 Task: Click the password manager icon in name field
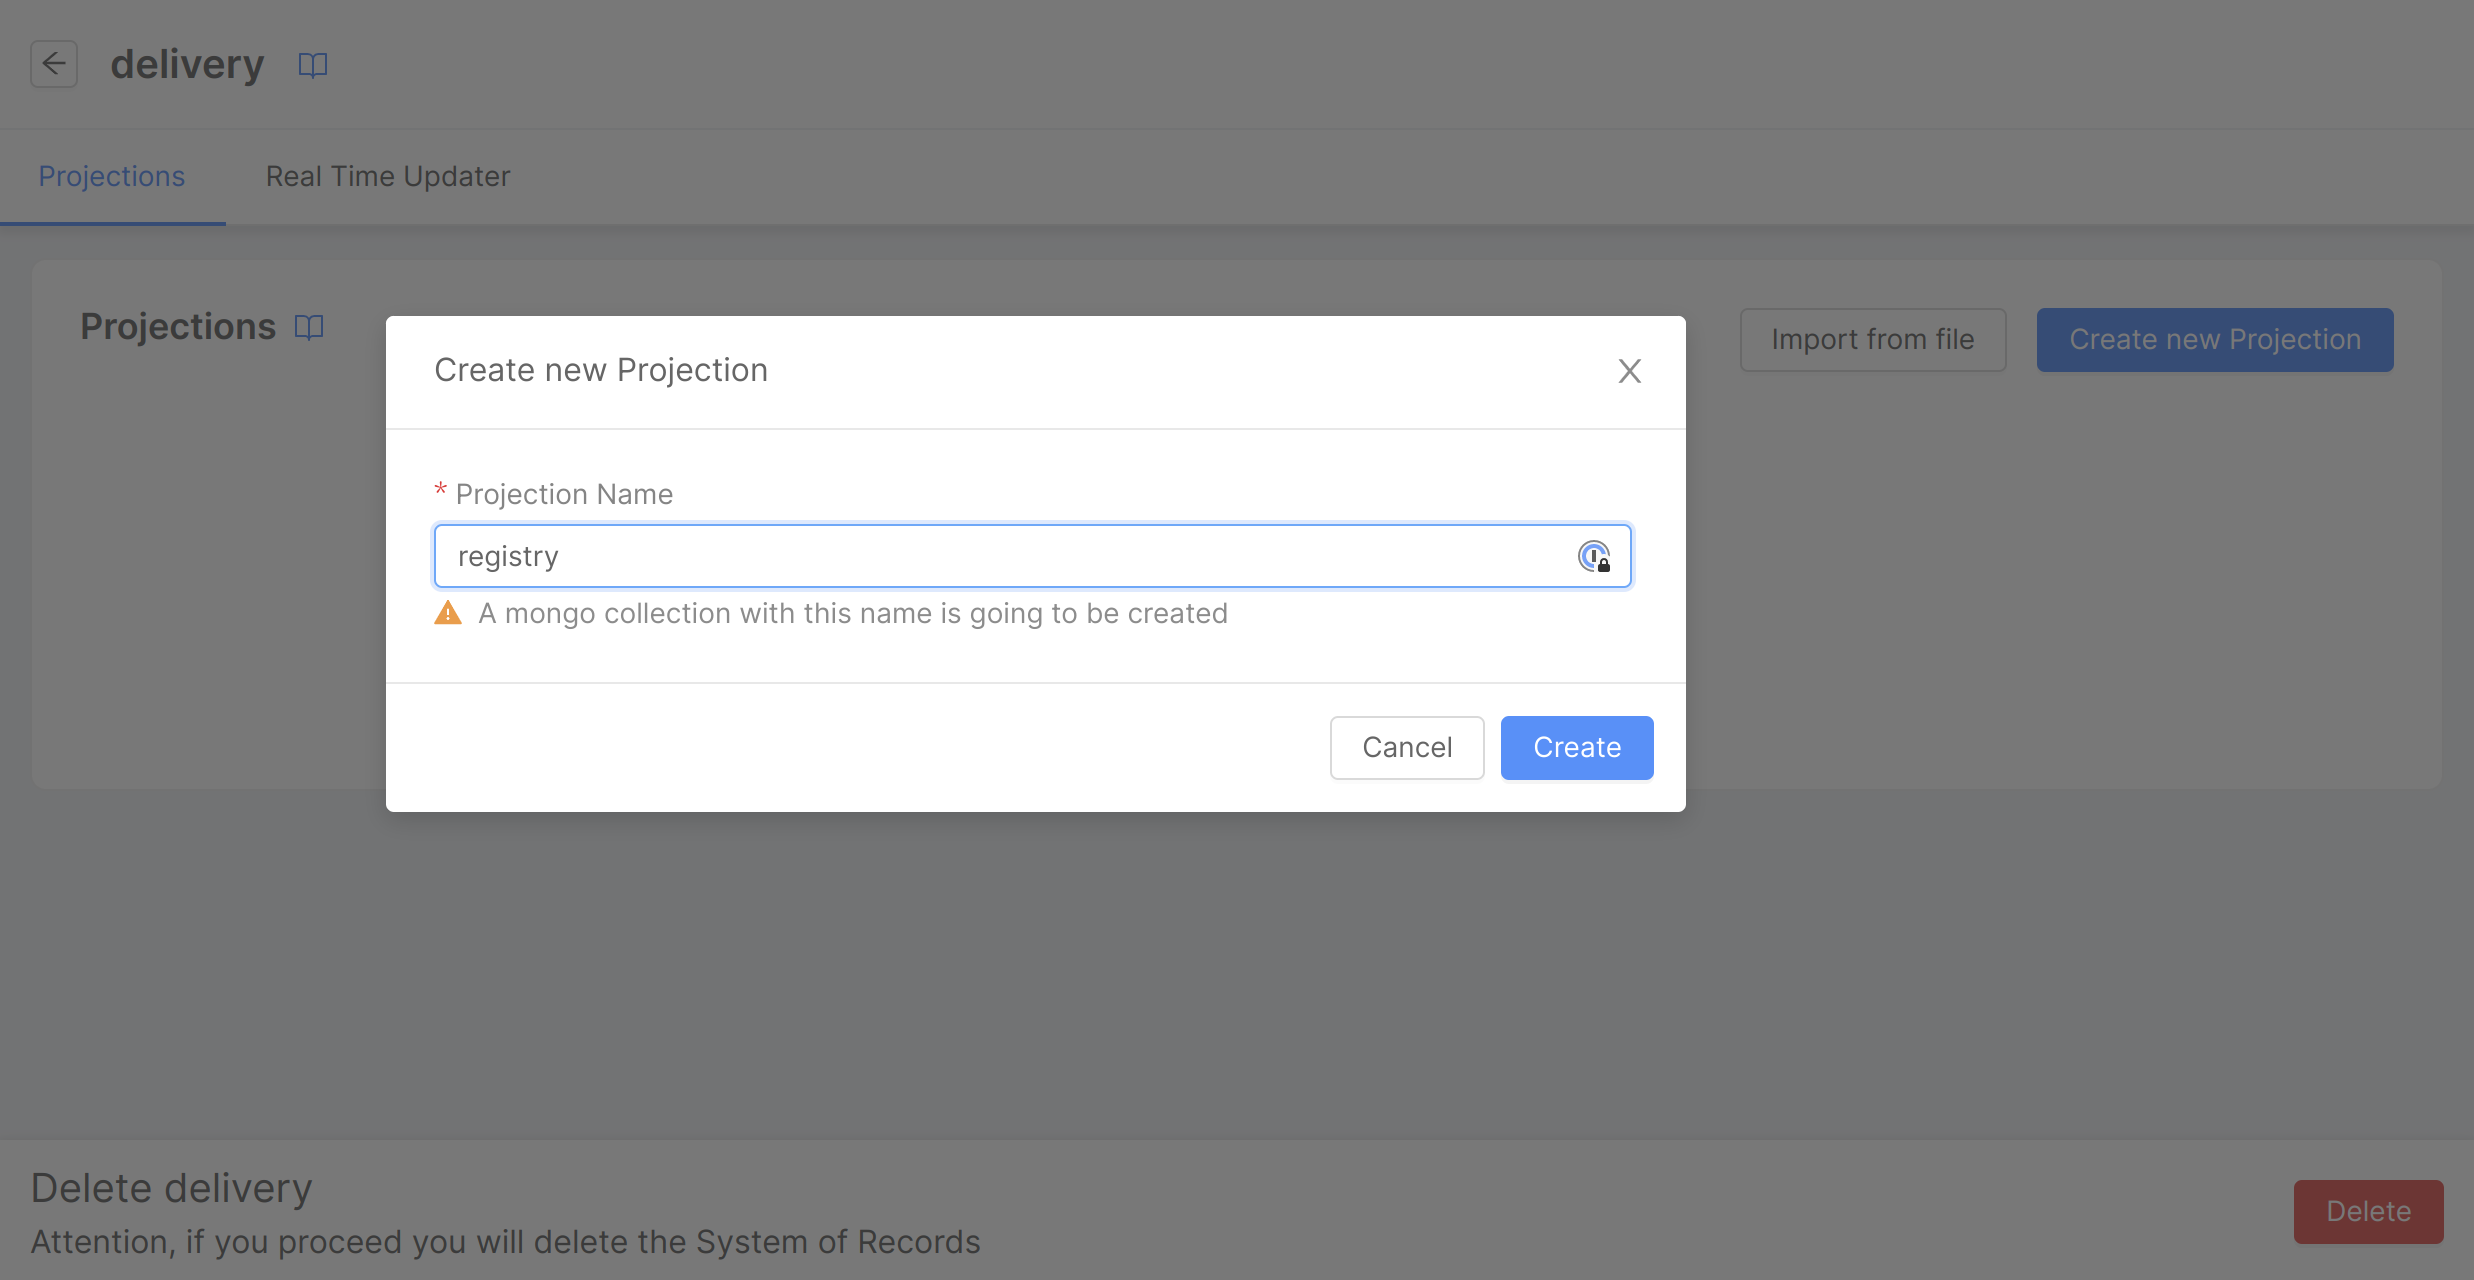(x=1593, y=556)
